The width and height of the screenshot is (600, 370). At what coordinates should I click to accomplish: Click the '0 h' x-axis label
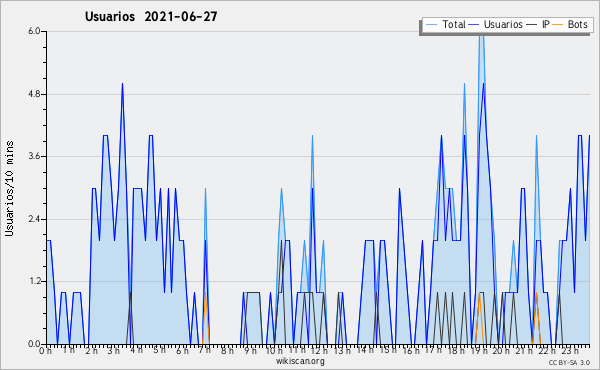[x=46, y=351]
